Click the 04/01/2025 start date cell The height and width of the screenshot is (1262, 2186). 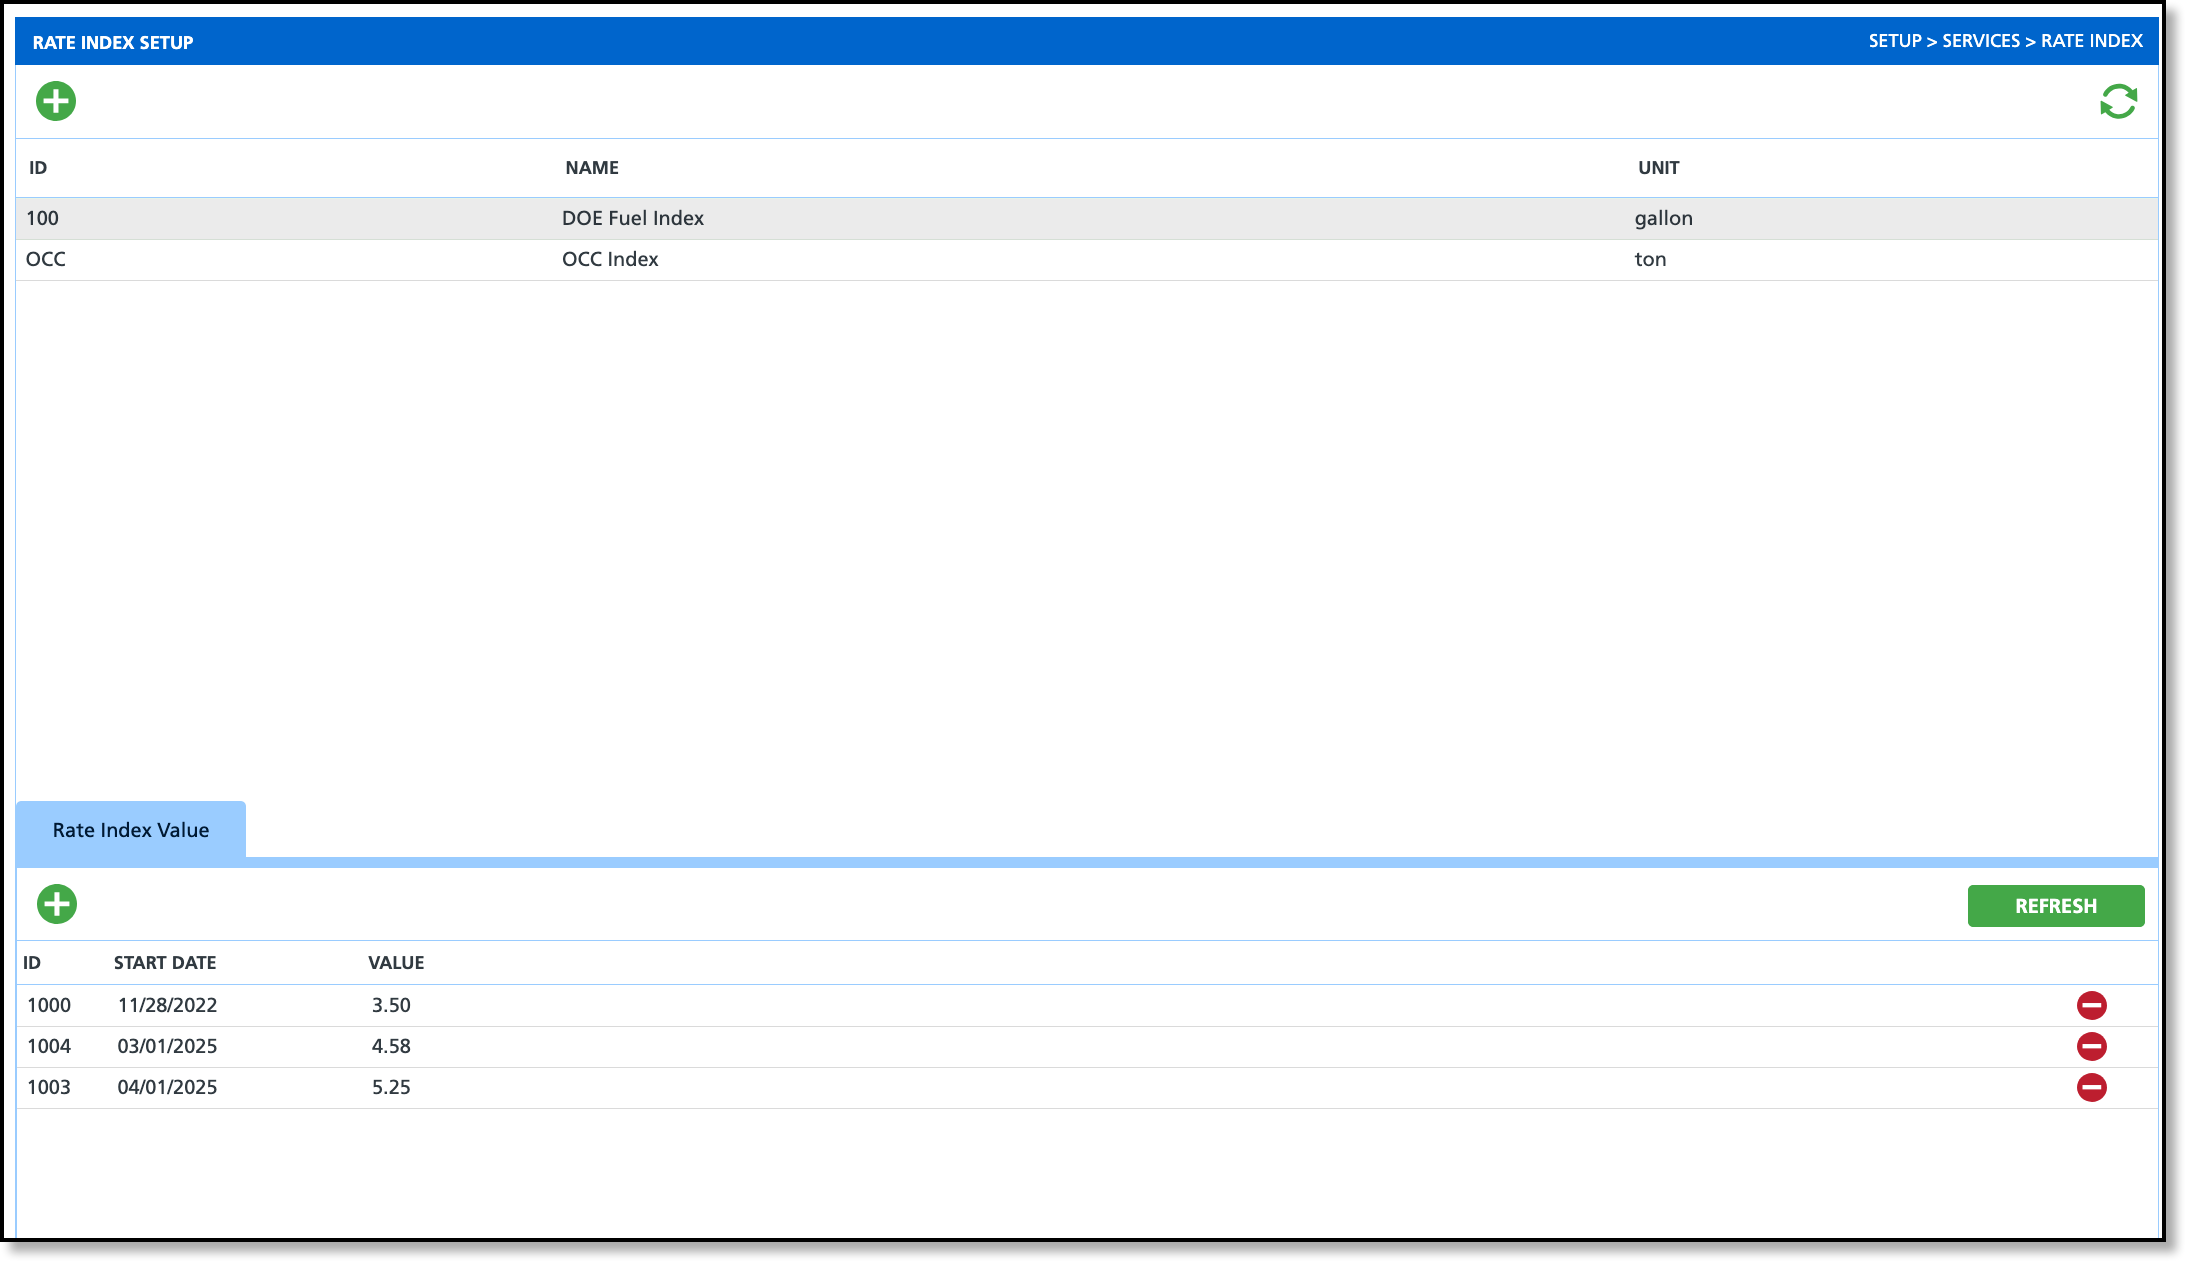click(167, 1087)
